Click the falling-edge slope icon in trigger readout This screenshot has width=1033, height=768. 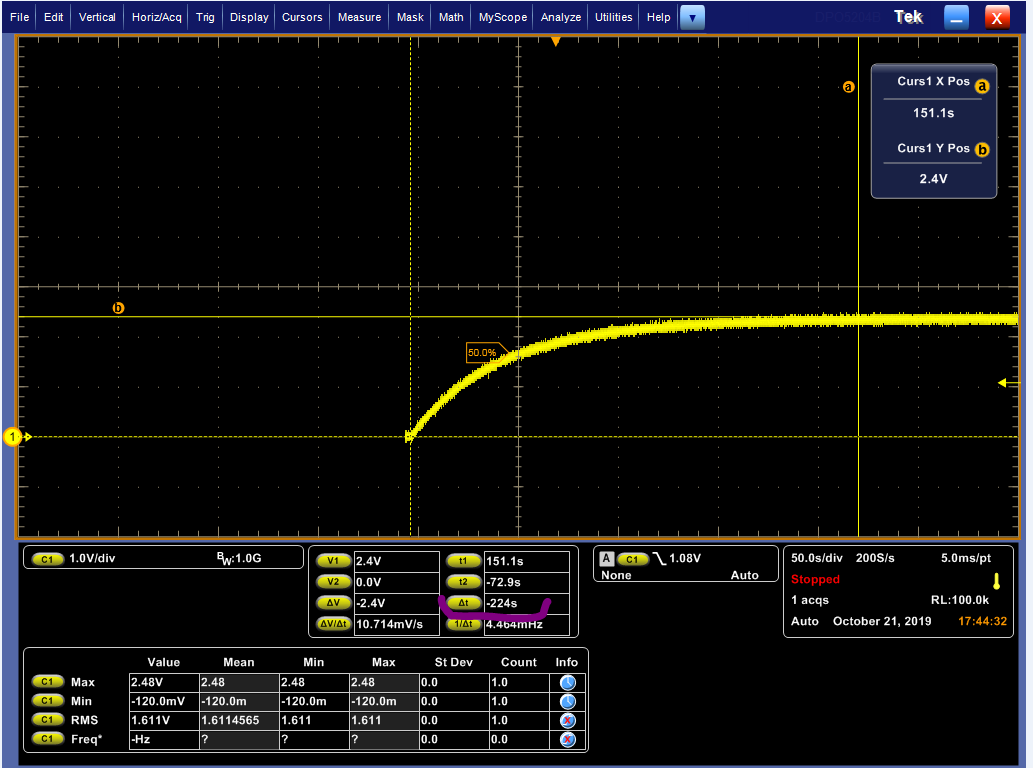[658, 559]
